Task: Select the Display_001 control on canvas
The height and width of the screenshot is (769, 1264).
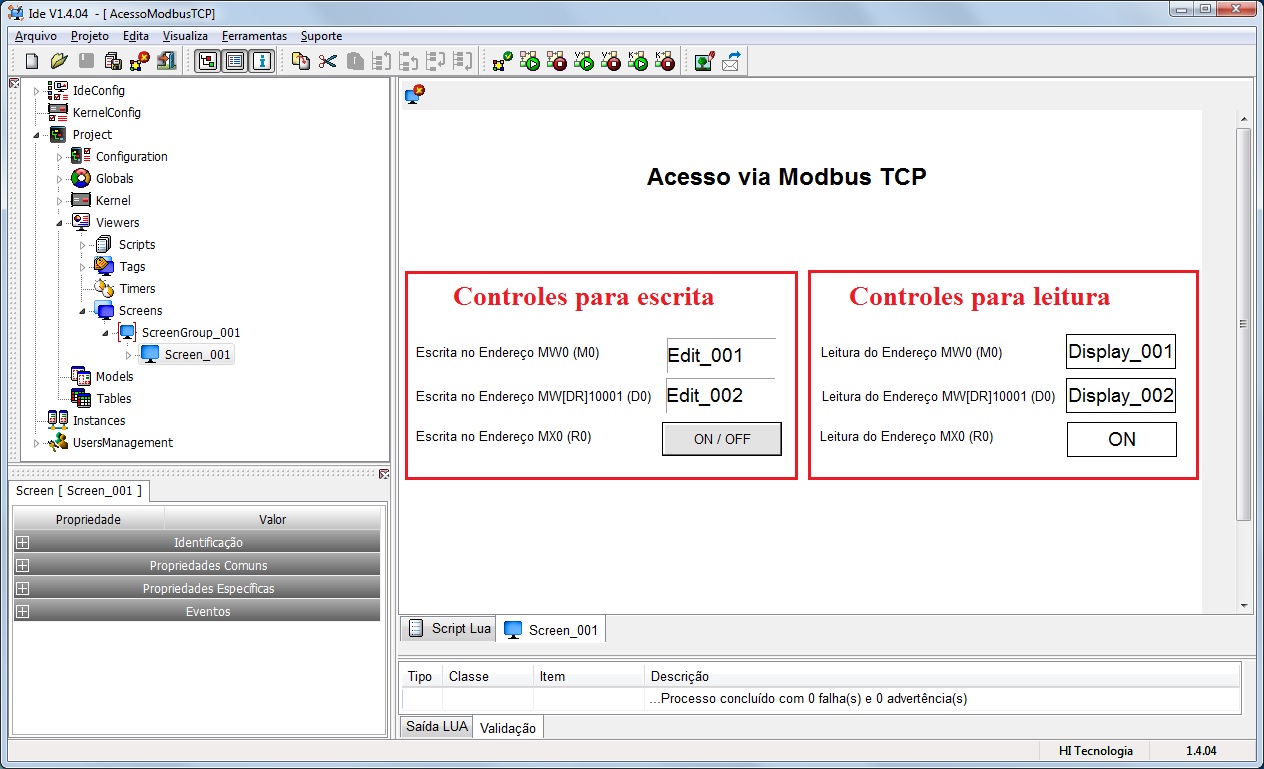Action: [1121, 352]
